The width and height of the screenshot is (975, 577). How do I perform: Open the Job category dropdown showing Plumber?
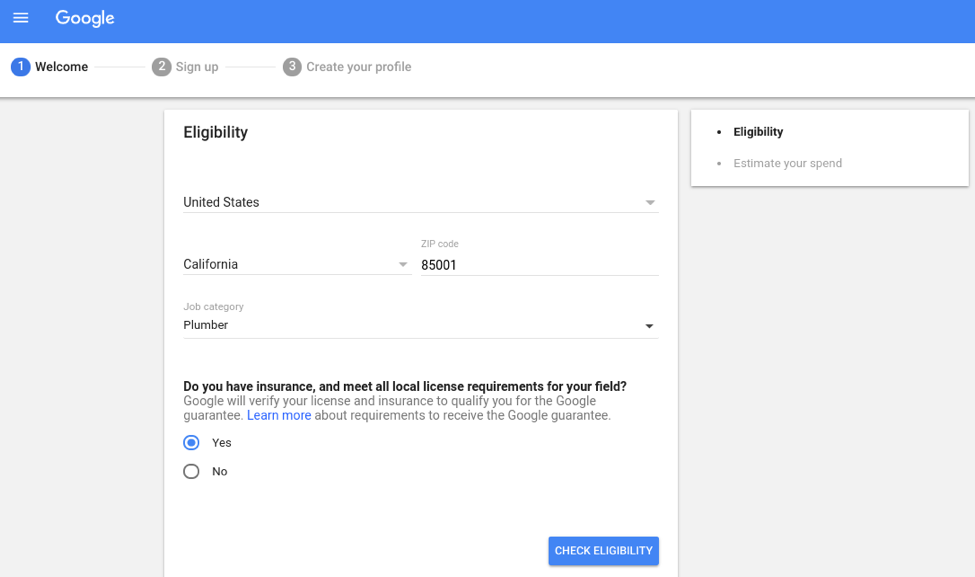tap(649, 325)
